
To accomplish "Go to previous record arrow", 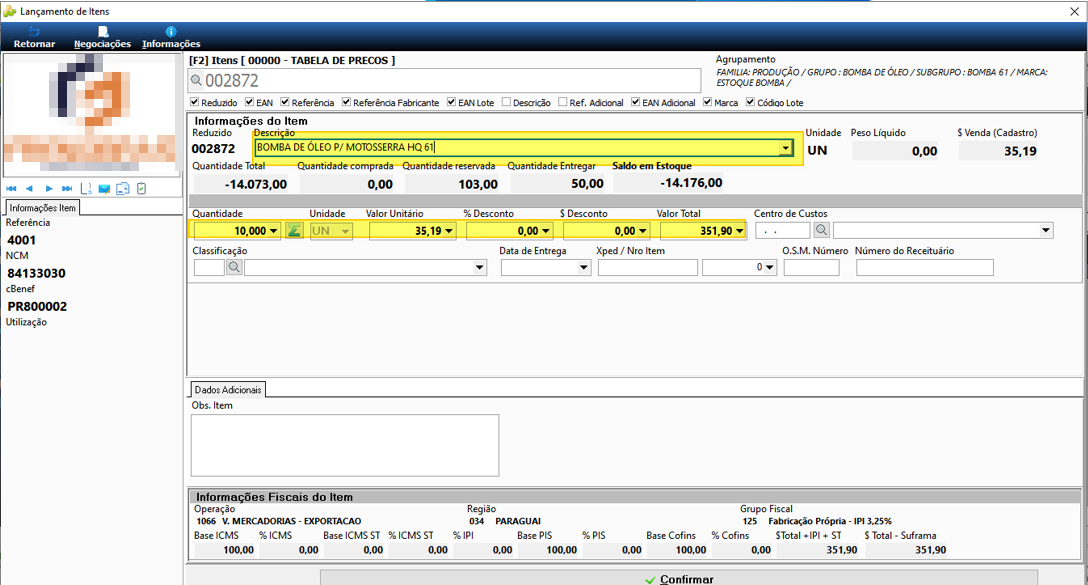I will click(x=29, y=189).
